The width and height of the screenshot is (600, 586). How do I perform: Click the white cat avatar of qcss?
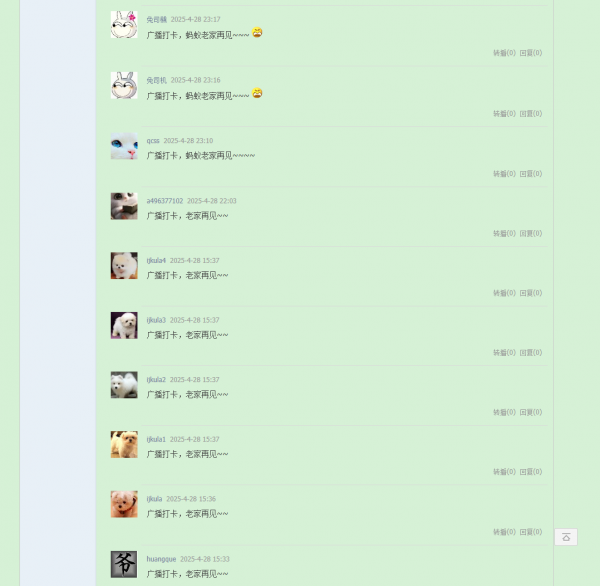click(124, 146)
